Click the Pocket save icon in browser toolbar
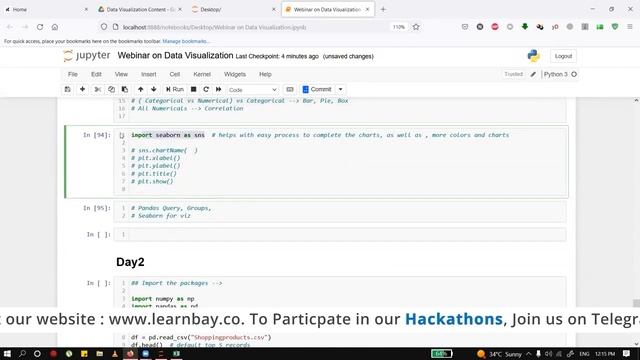Screen dimensions: 640x360 click(x=465, y=27)
